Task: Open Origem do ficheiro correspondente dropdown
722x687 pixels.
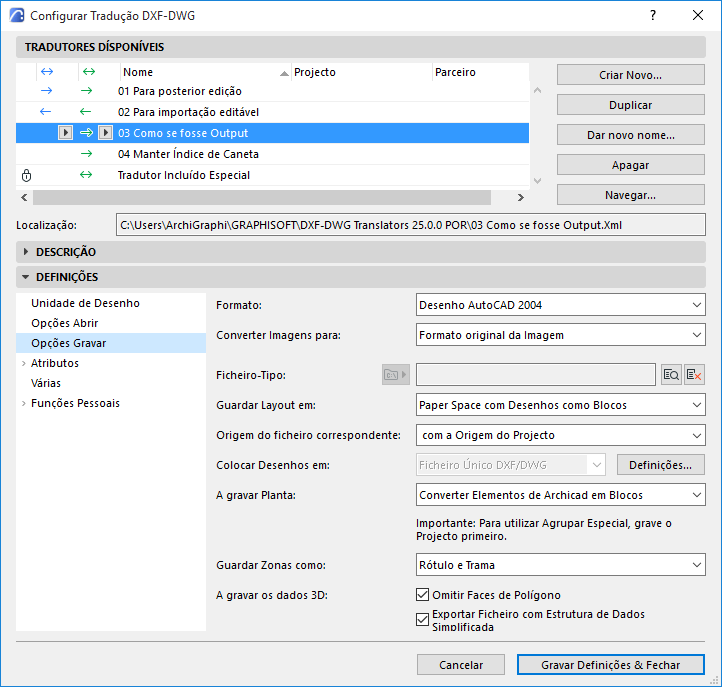Action: pyautogui.click(x=560, y=435)
